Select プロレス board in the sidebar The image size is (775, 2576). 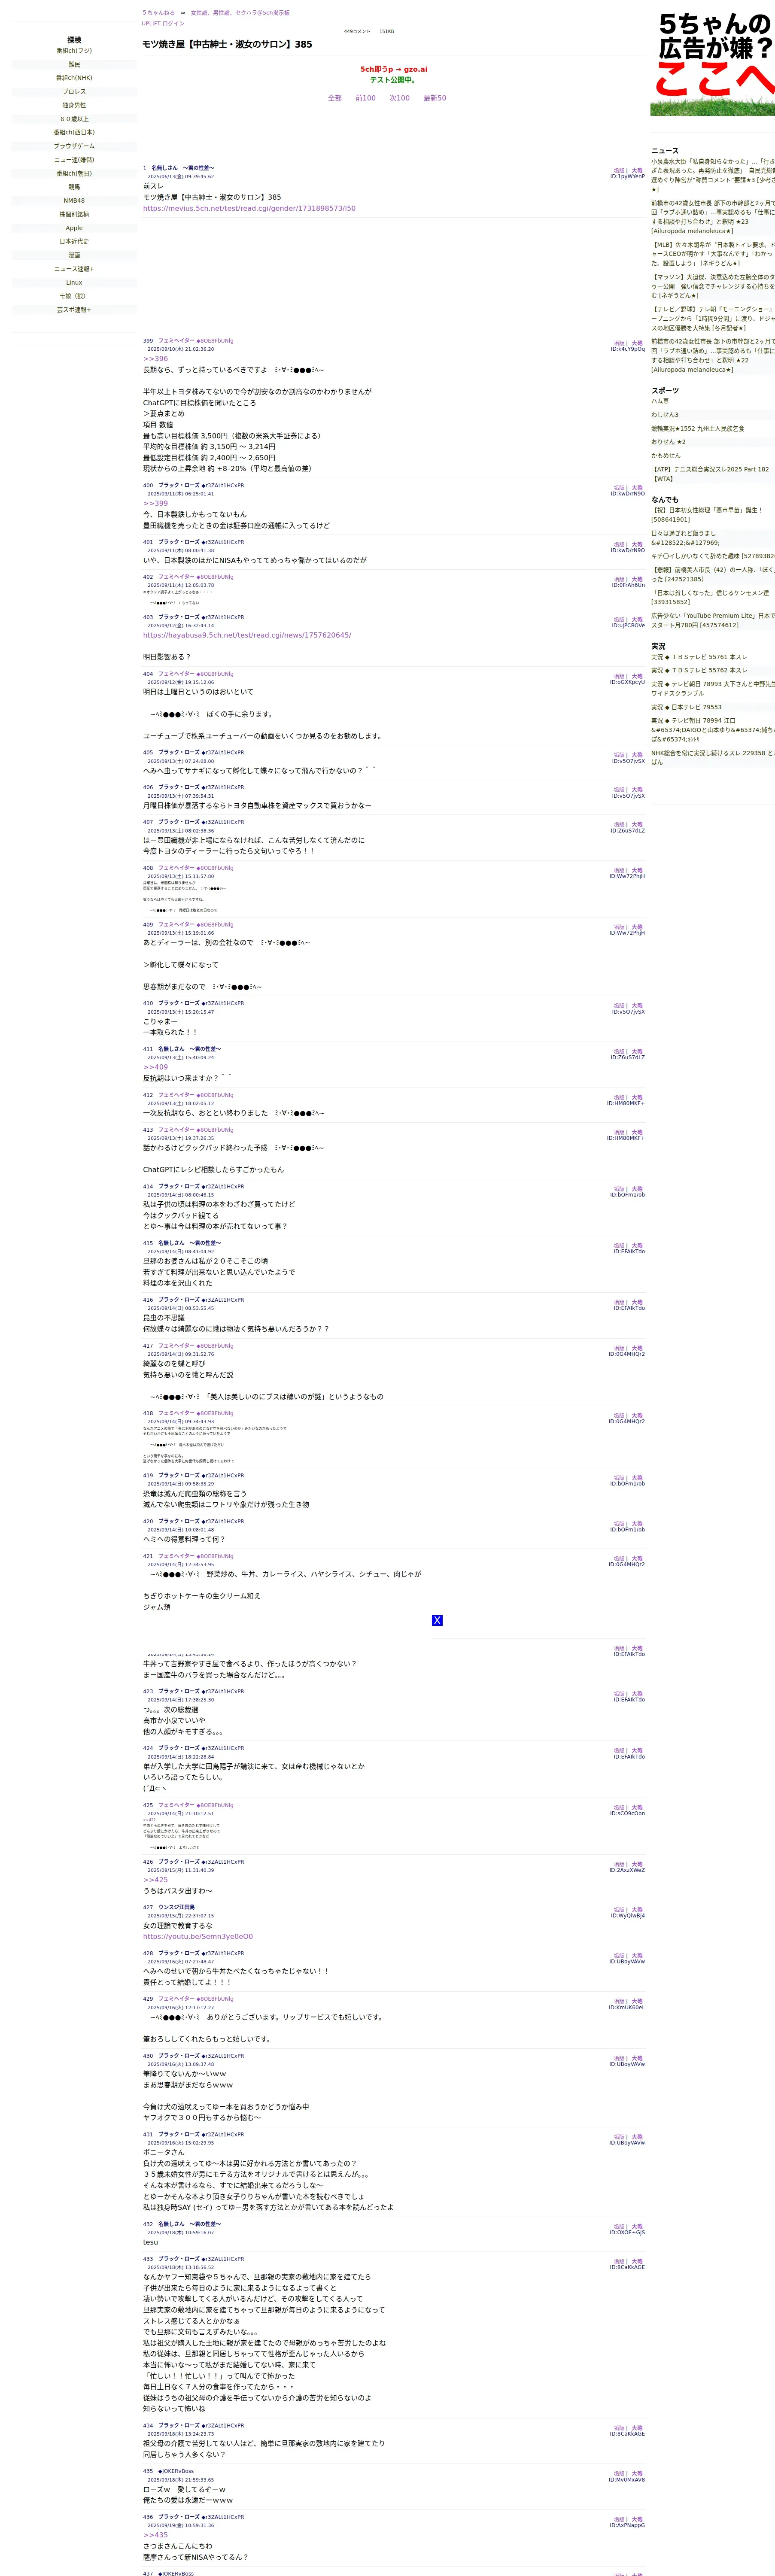(74, 92)
